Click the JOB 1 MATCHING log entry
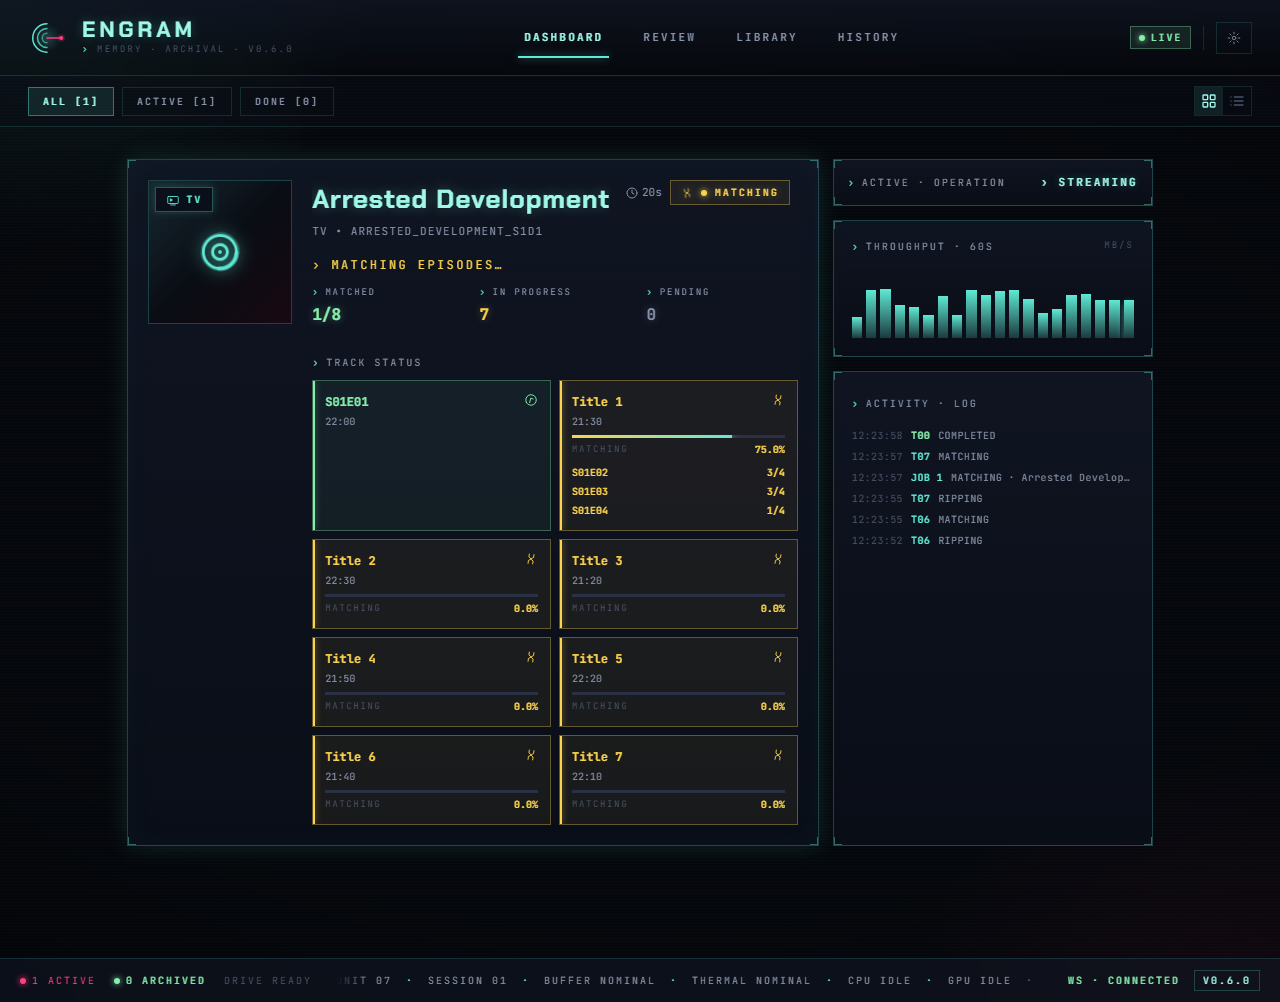 (991, 478)
